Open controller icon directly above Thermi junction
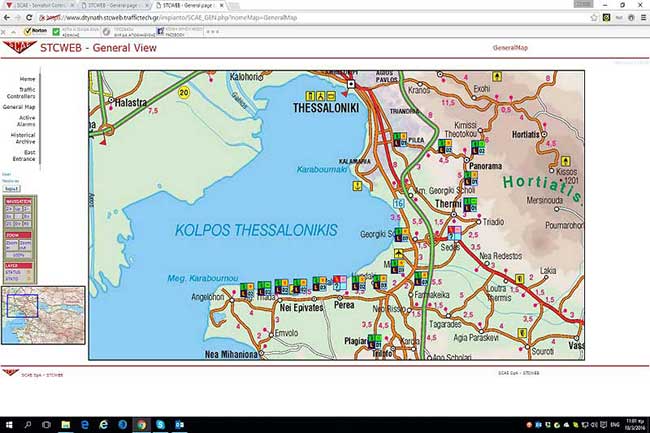This screenshot has height=433, width=650. [x=470, y=204]
